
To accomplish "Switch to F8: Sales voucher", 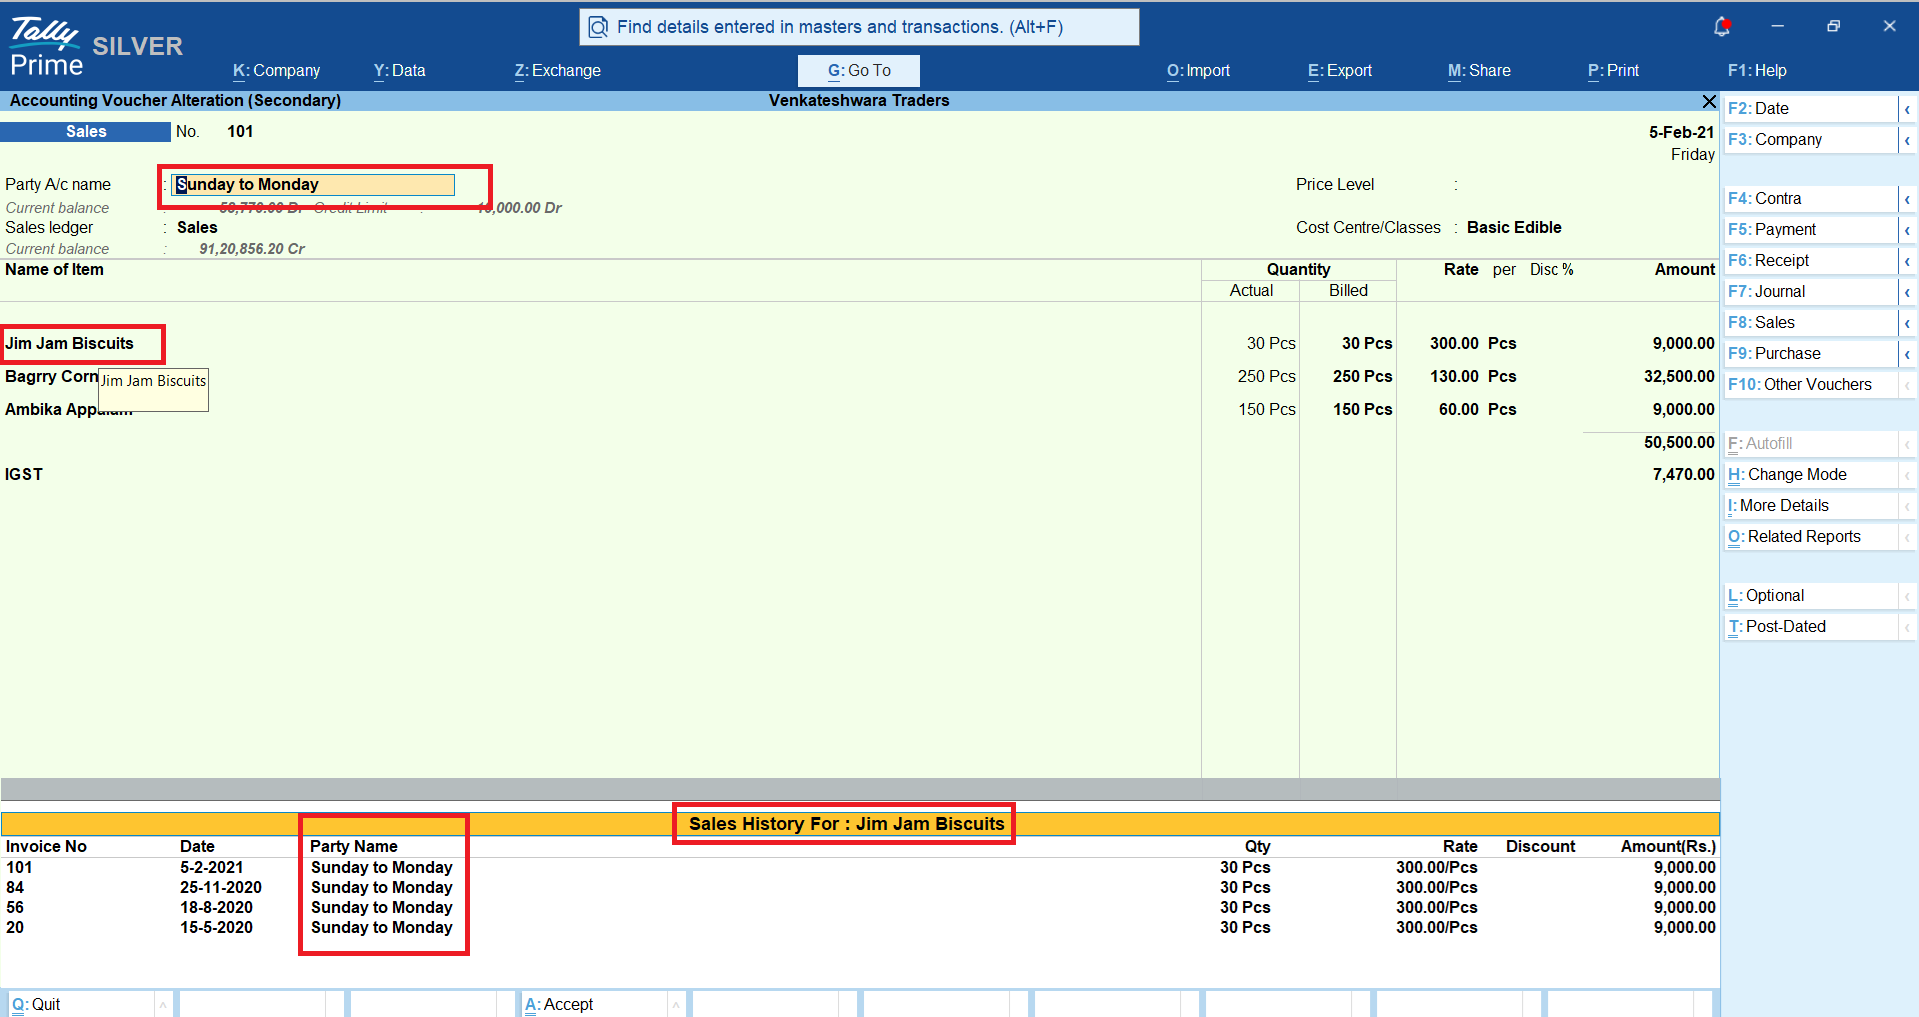I will [1811, 323].
